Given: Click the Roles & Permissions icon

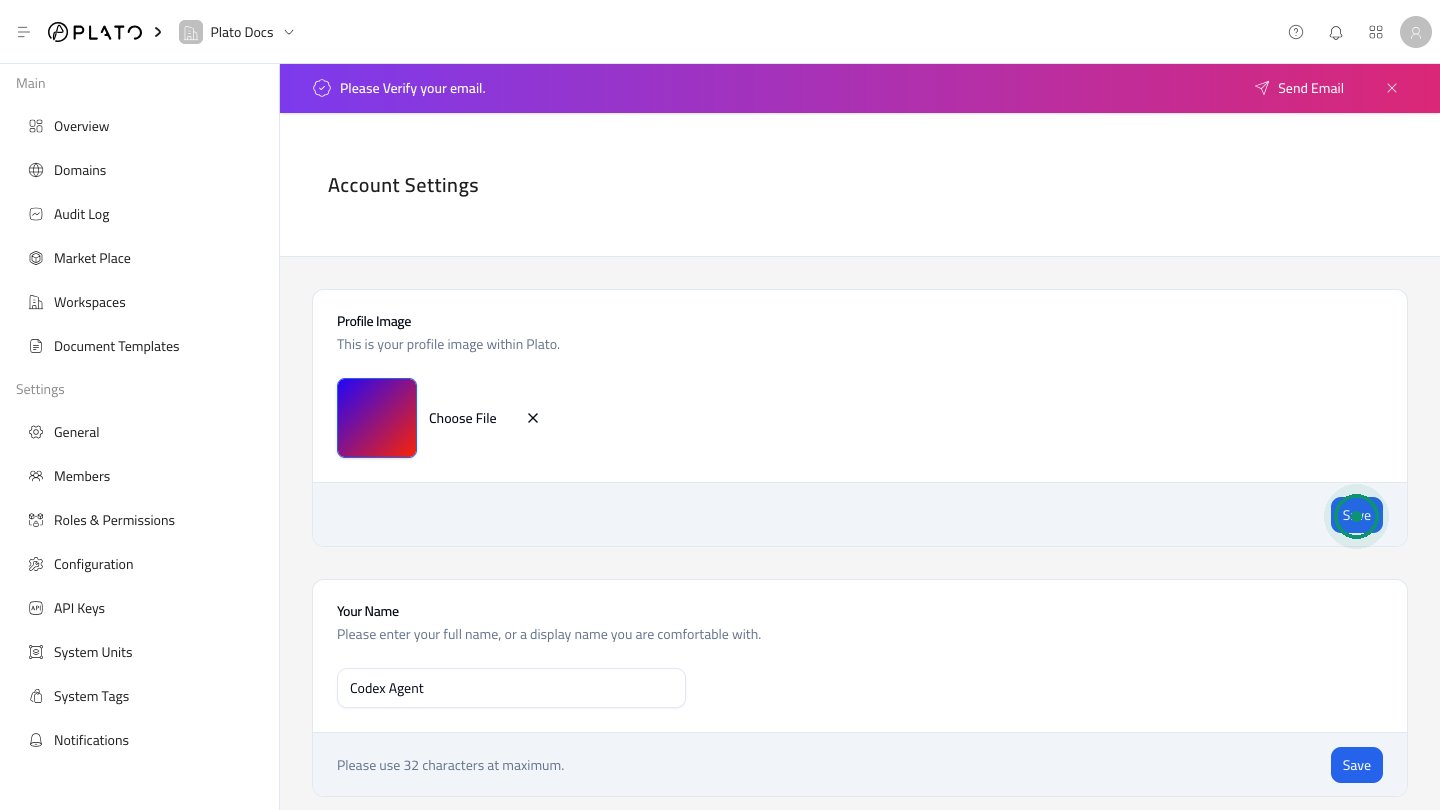Looking at the screenshot, I should [36, 520].
